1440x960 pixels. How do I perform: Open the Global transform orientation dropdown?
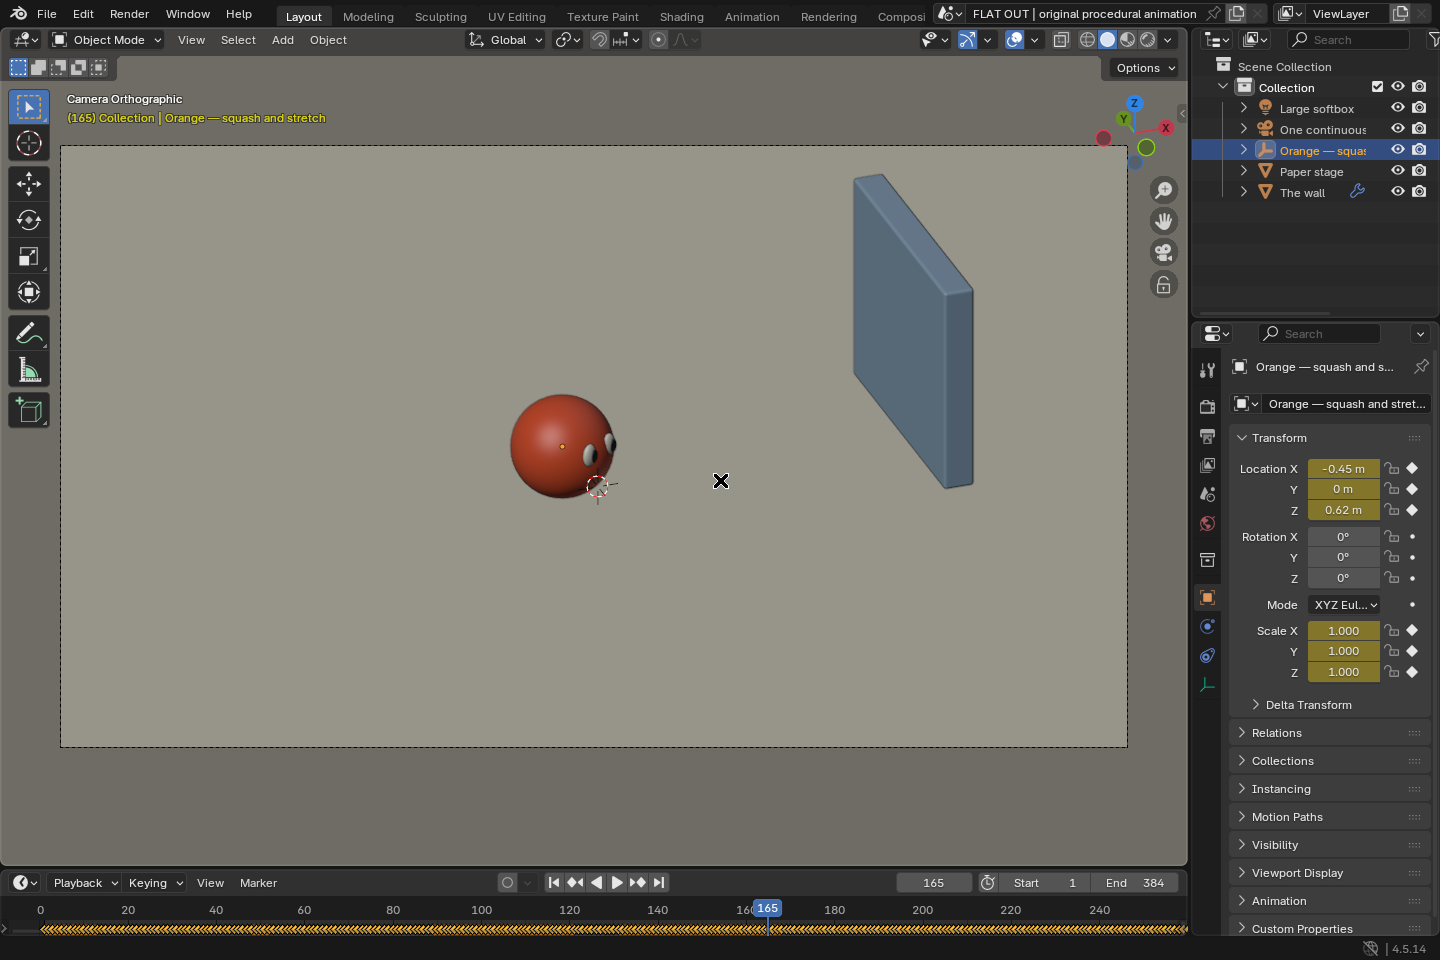coord(506,40)
